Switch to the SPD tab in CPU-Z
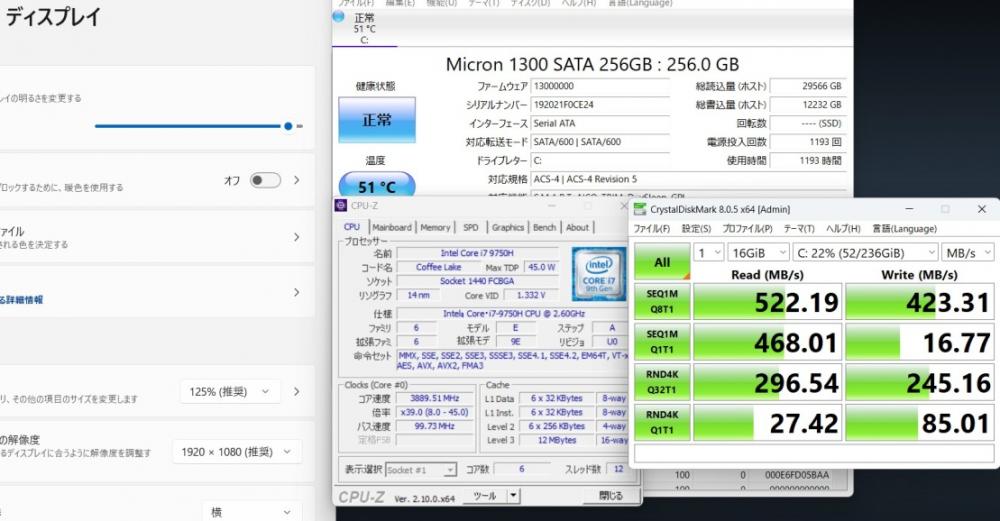Screen dimensions: 1000x521 click(x=471, y=228)
